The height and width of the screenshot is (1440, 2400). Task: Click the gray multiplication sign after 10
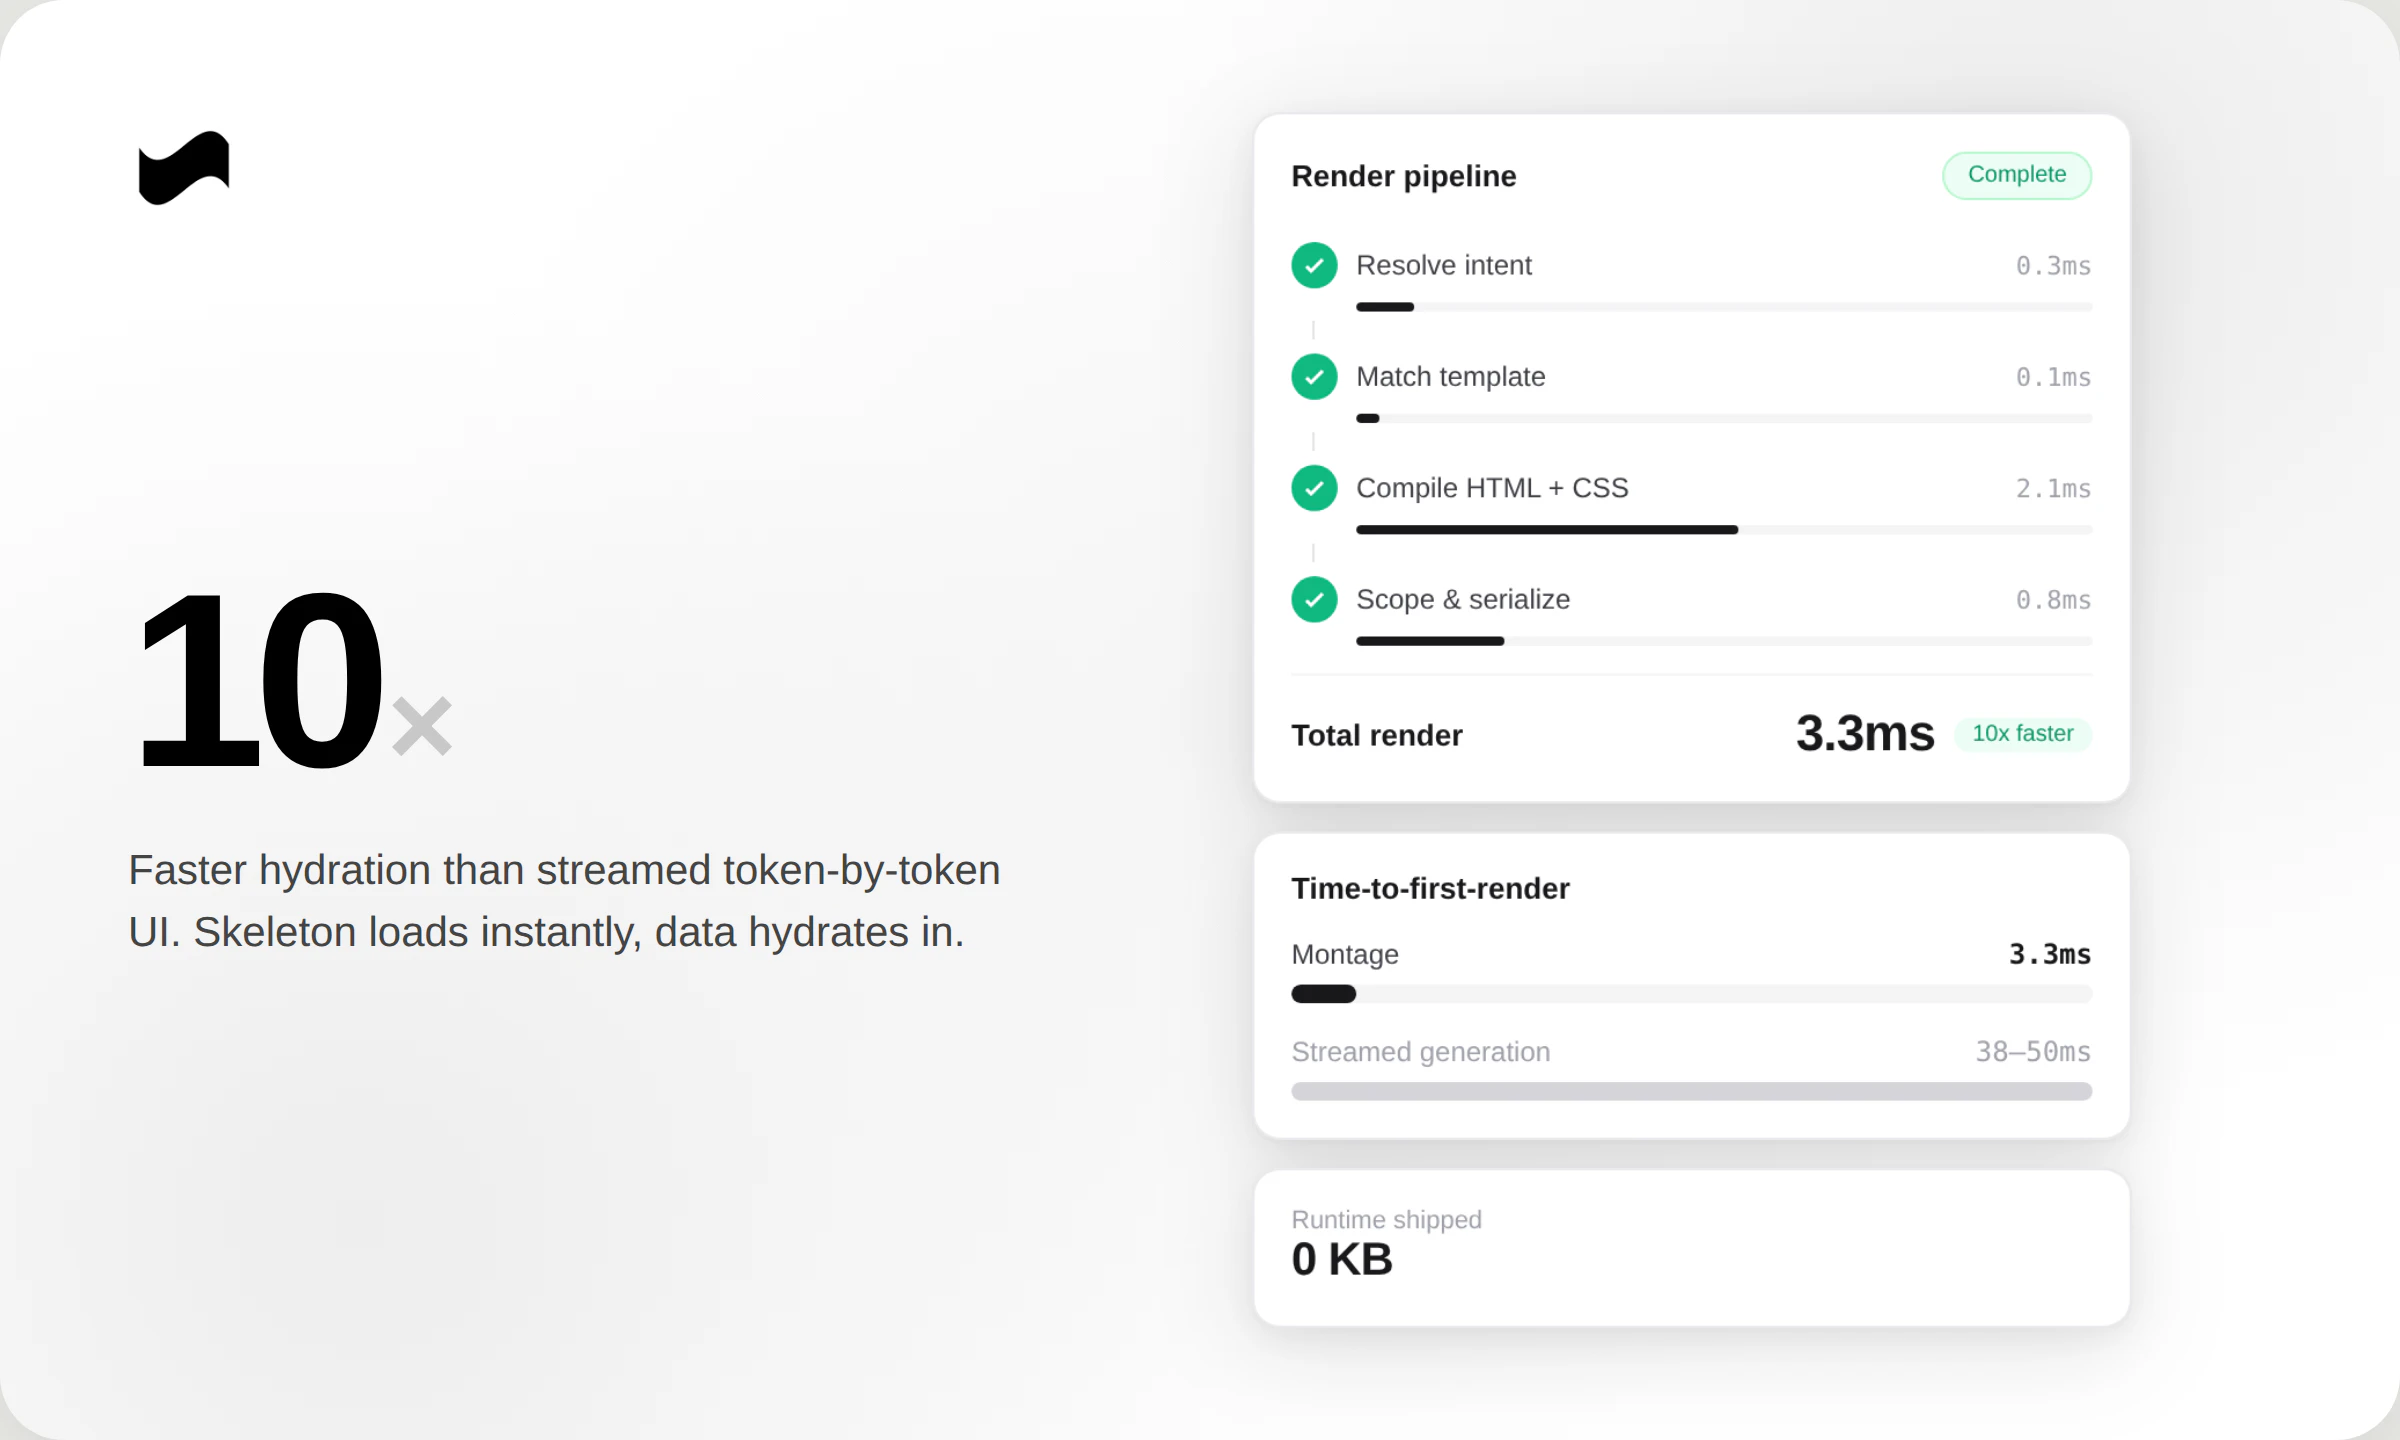tap(422, 726)
